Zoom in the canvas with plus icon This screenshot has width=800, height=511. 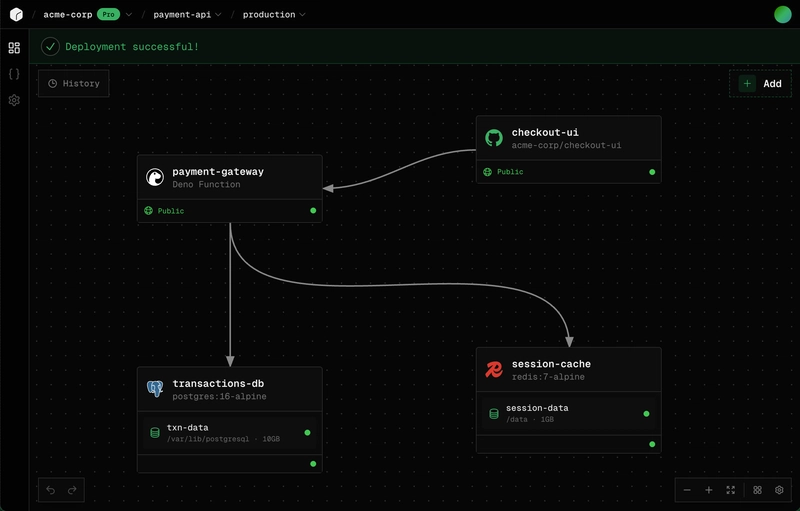[709, 490]
